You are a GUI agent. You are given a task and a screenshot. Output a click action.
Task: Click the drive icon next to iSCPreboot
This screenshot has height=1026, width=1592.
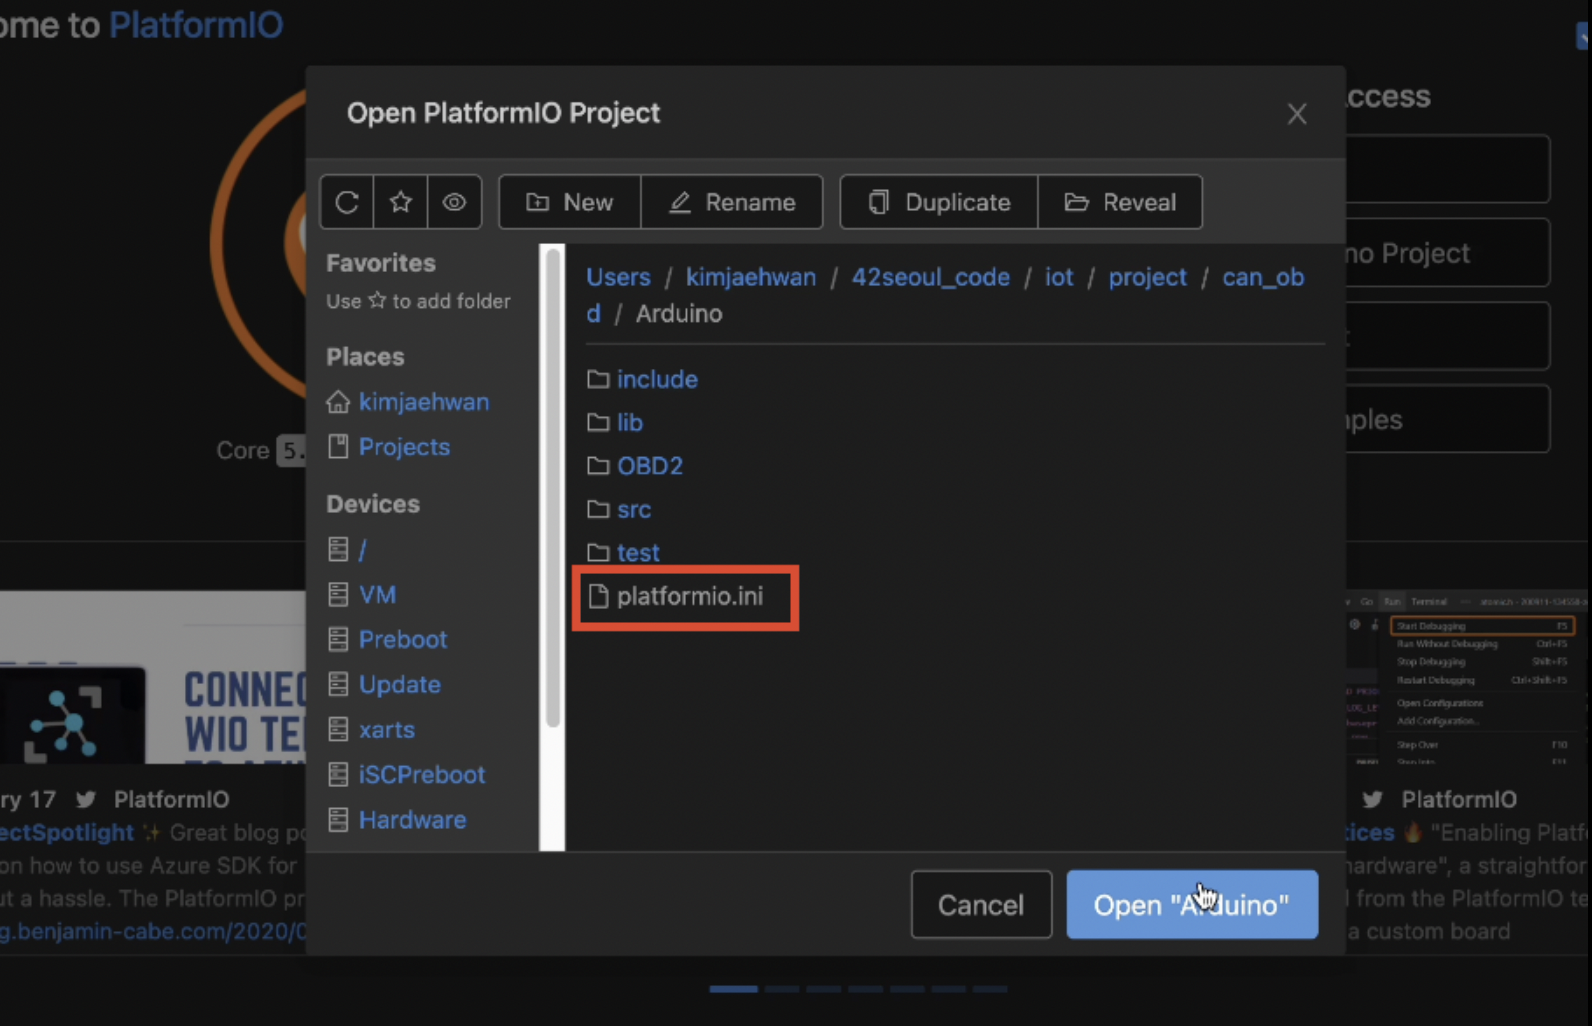point(338,774)
